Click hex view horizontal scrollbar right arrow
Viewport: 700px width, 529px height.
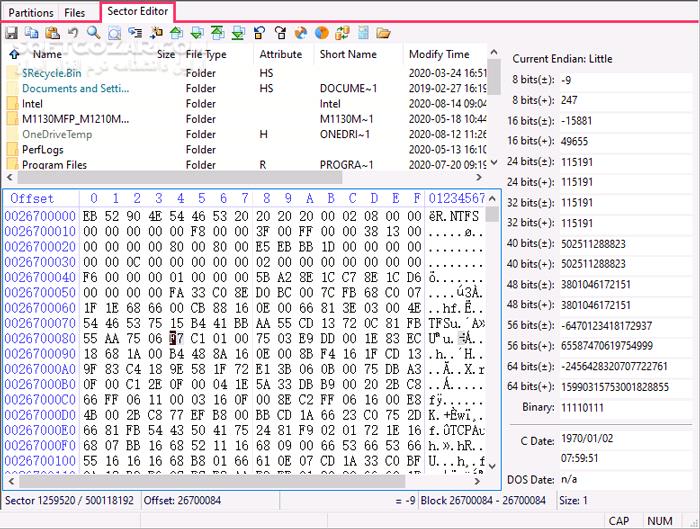477,481
